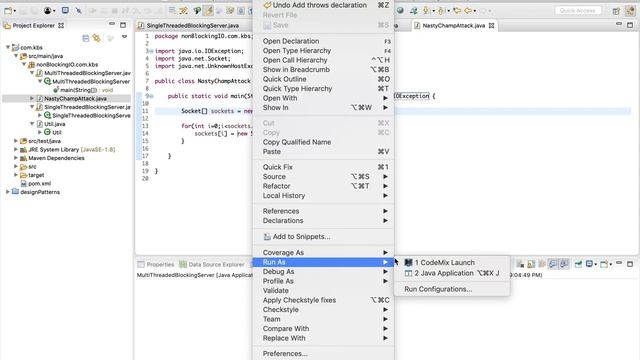Screen dimensions: 640x360
Task: Go to last edit location arrow
Action: 457,11
